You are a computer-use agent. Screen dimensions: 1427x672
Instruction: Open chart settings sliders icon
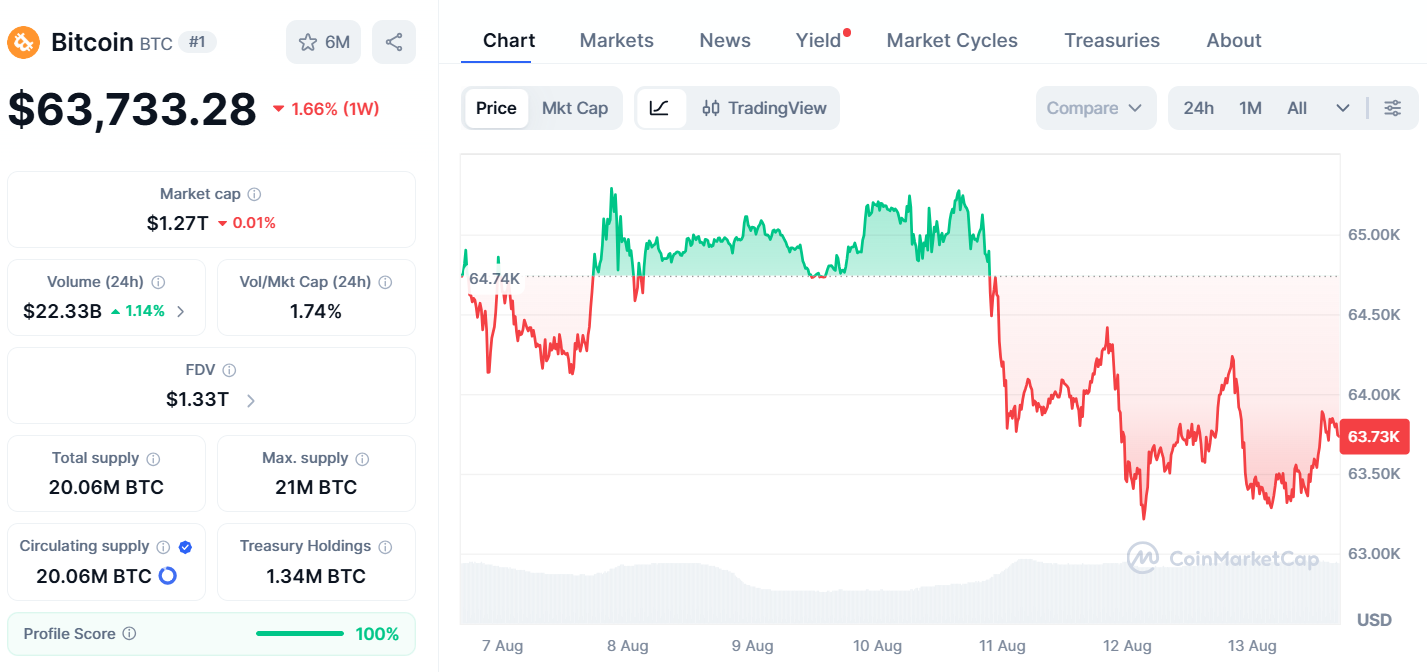1392,108
